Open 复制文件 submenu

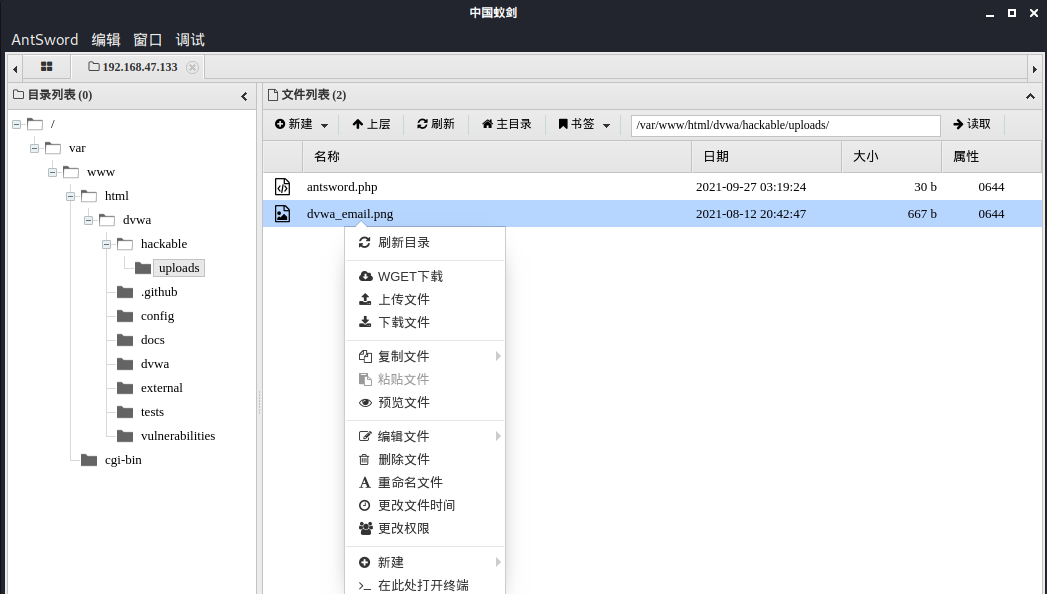point(425,356)
